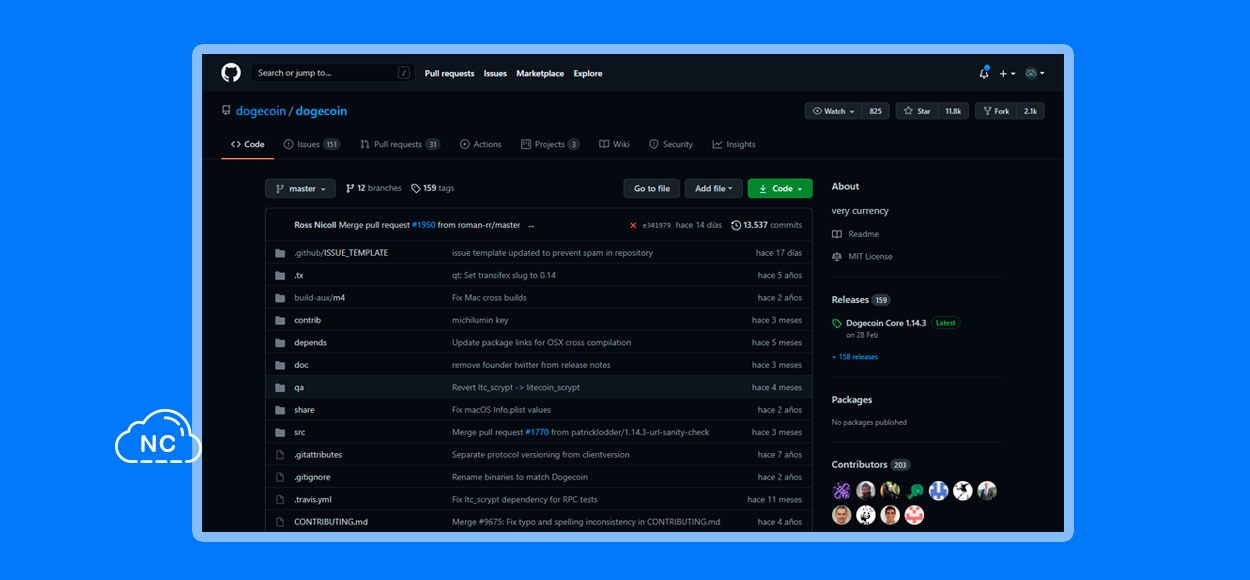
Task: Switch to the Projects tab
Action: coord(550,144)
